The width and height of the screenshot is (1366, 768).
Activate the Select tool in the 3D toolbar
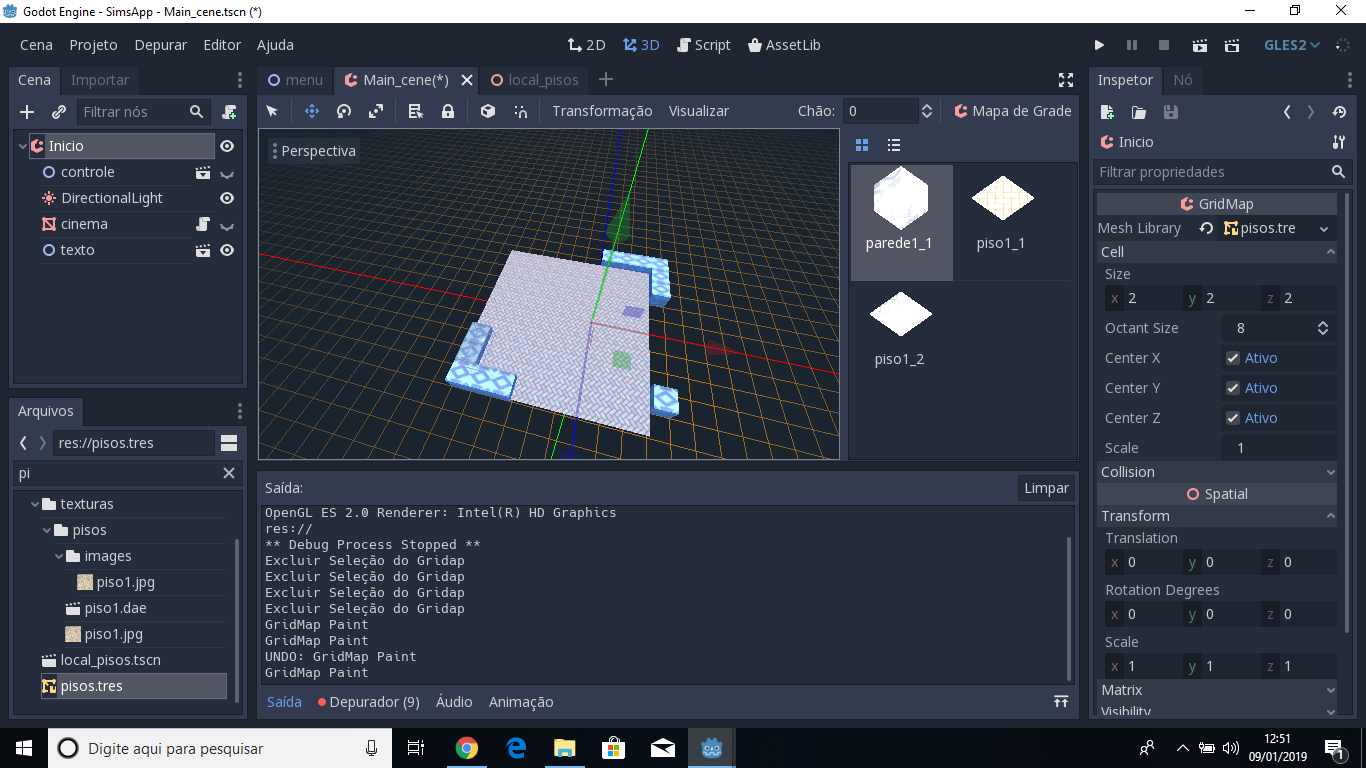[272, 111]
